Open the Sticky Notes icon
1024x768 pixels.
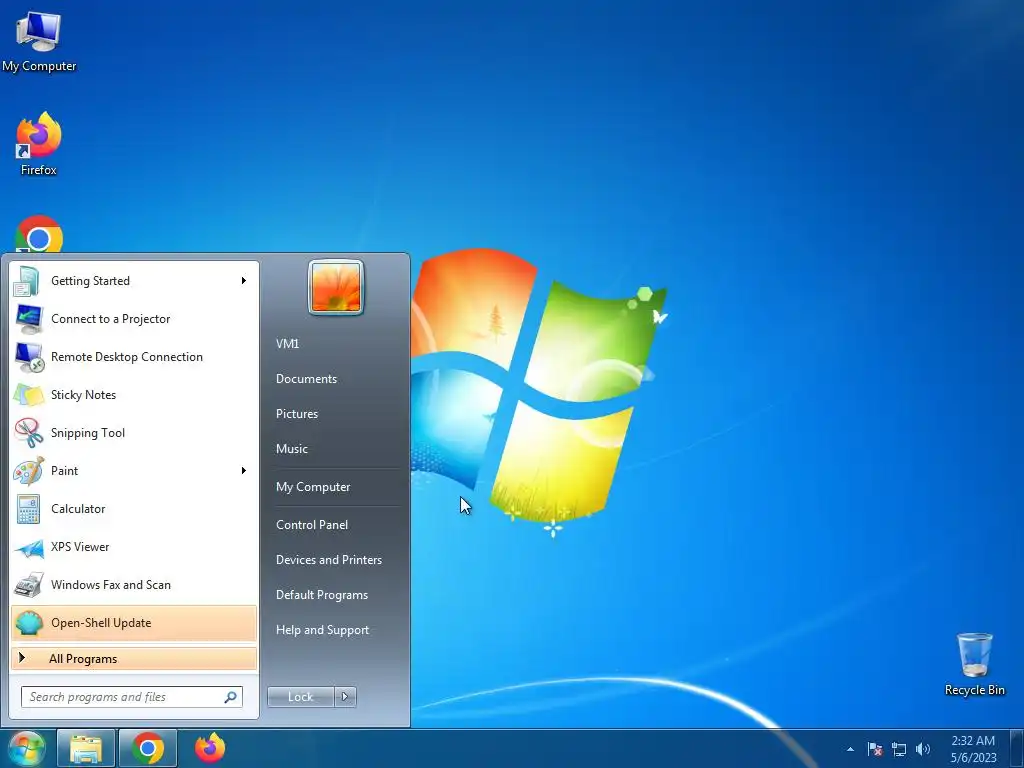28,394
